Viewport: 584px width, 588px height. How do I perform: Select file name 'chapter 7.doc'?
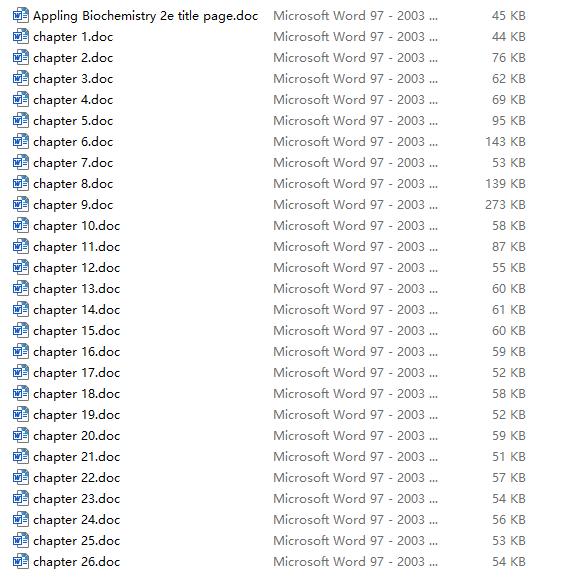[x=73, y=163]
